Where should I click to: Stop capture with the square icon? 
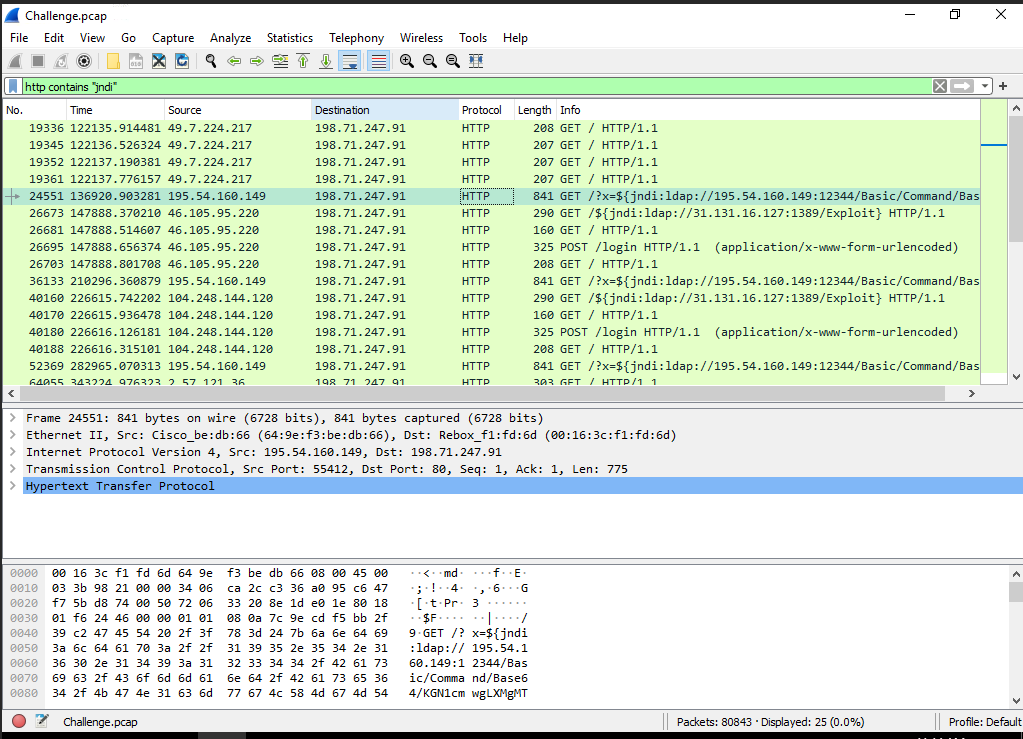[x=38, y=61]
